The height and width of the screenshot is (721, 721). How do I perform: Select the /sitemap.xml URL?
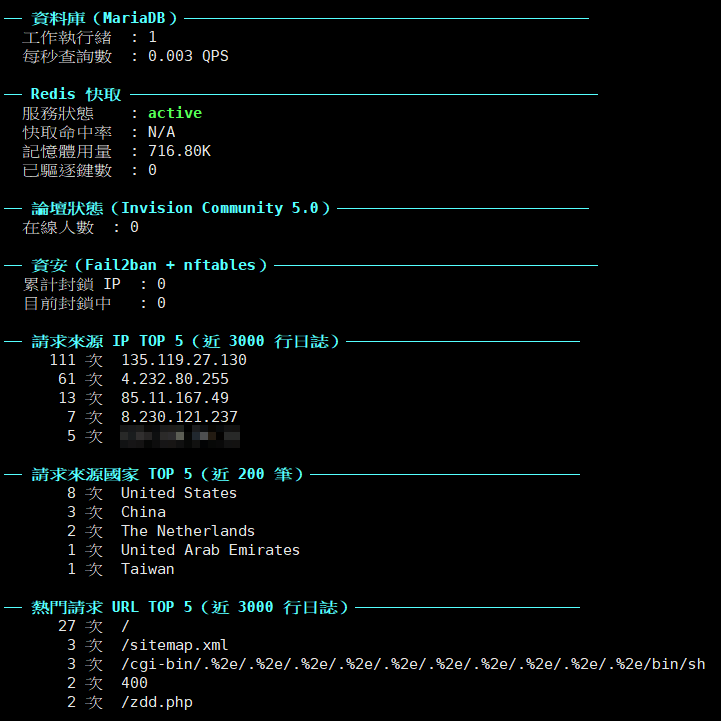pyautogui.click(x=175, y=645)
